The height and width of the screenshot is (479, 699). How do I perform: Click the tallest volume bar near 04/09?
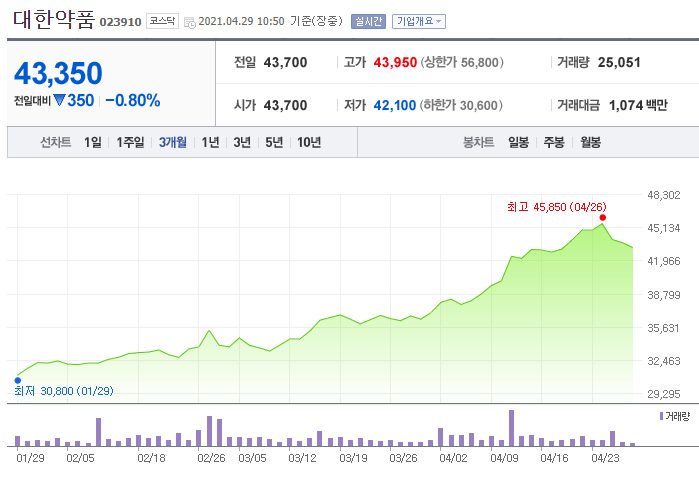[511, 428]
